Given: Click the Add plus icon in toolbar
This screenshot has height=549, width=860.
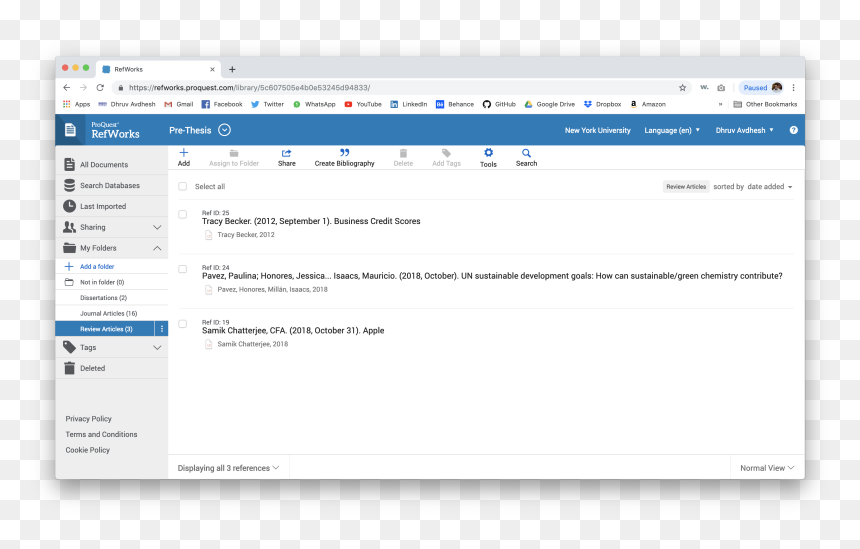Looking at the screenshot, I should [x=184, y=153].
